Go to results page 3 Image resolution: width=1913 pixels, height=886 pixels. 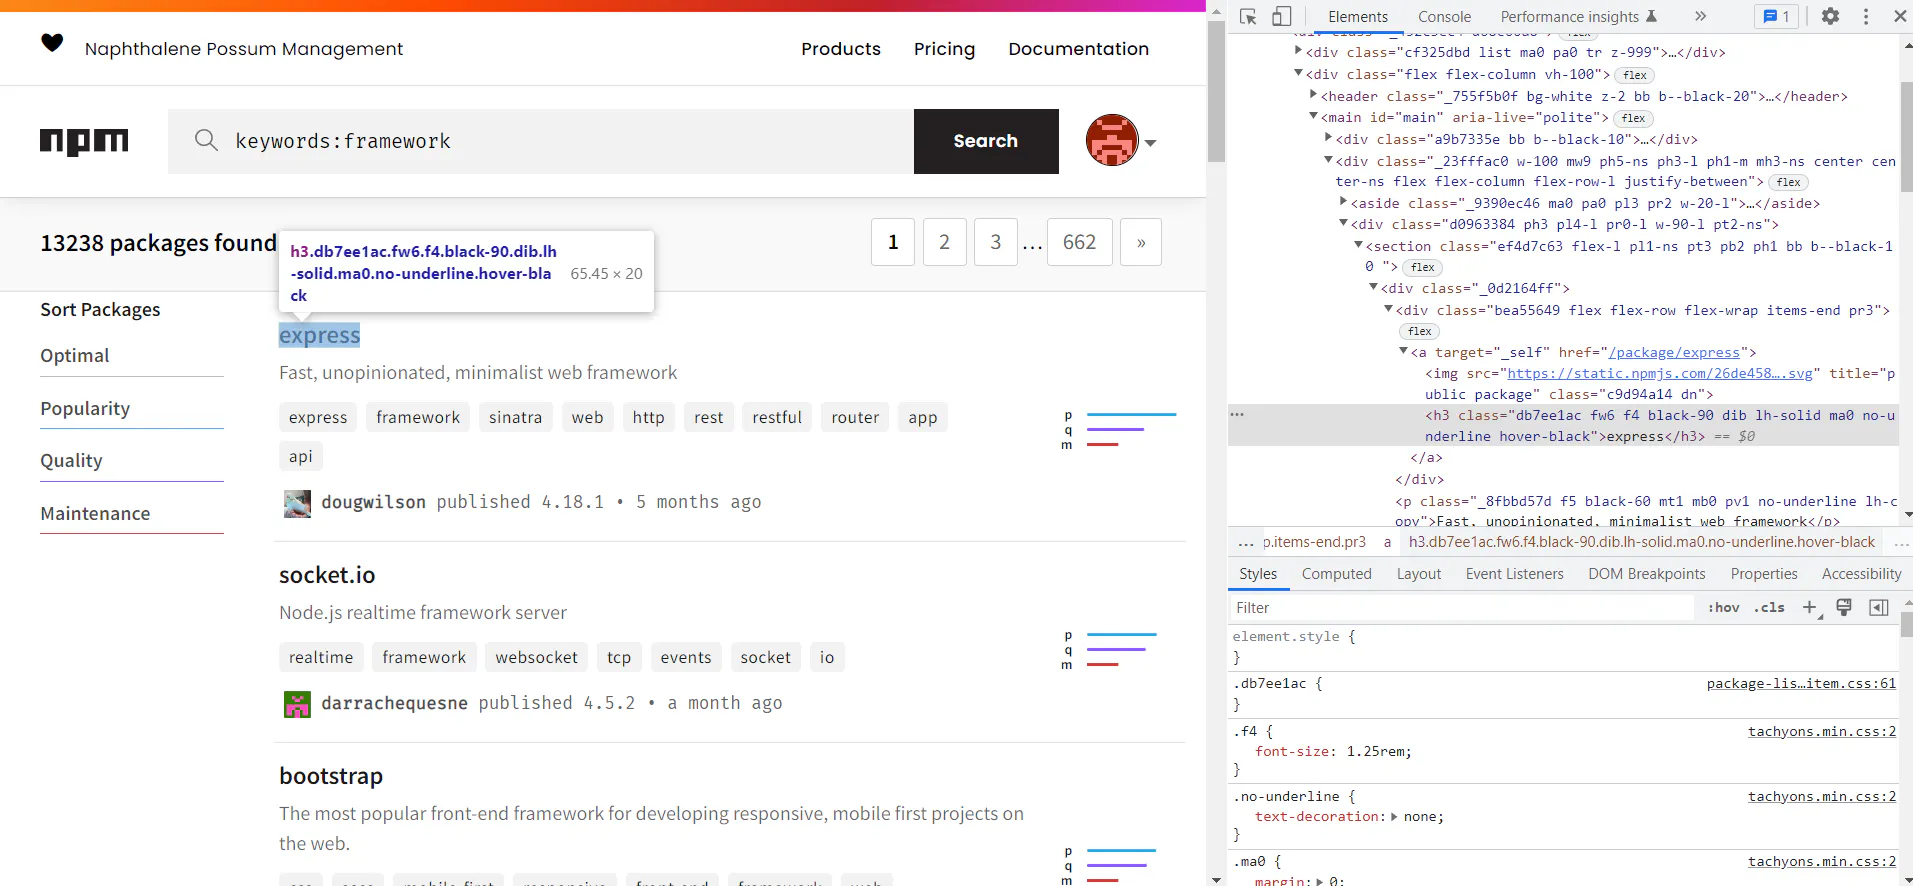(996, 242)
